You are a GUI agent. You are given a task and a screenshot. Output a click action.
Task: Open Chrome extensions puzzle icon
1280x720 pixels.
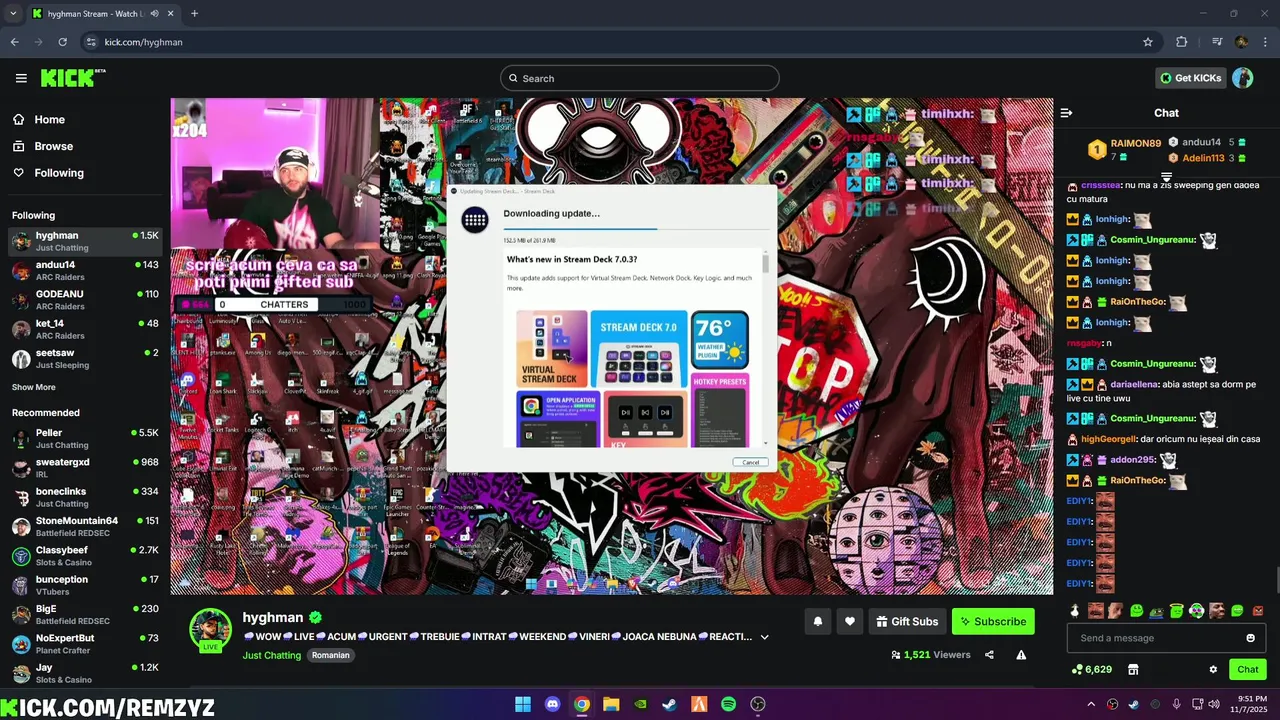click(x=1181, y=42)
